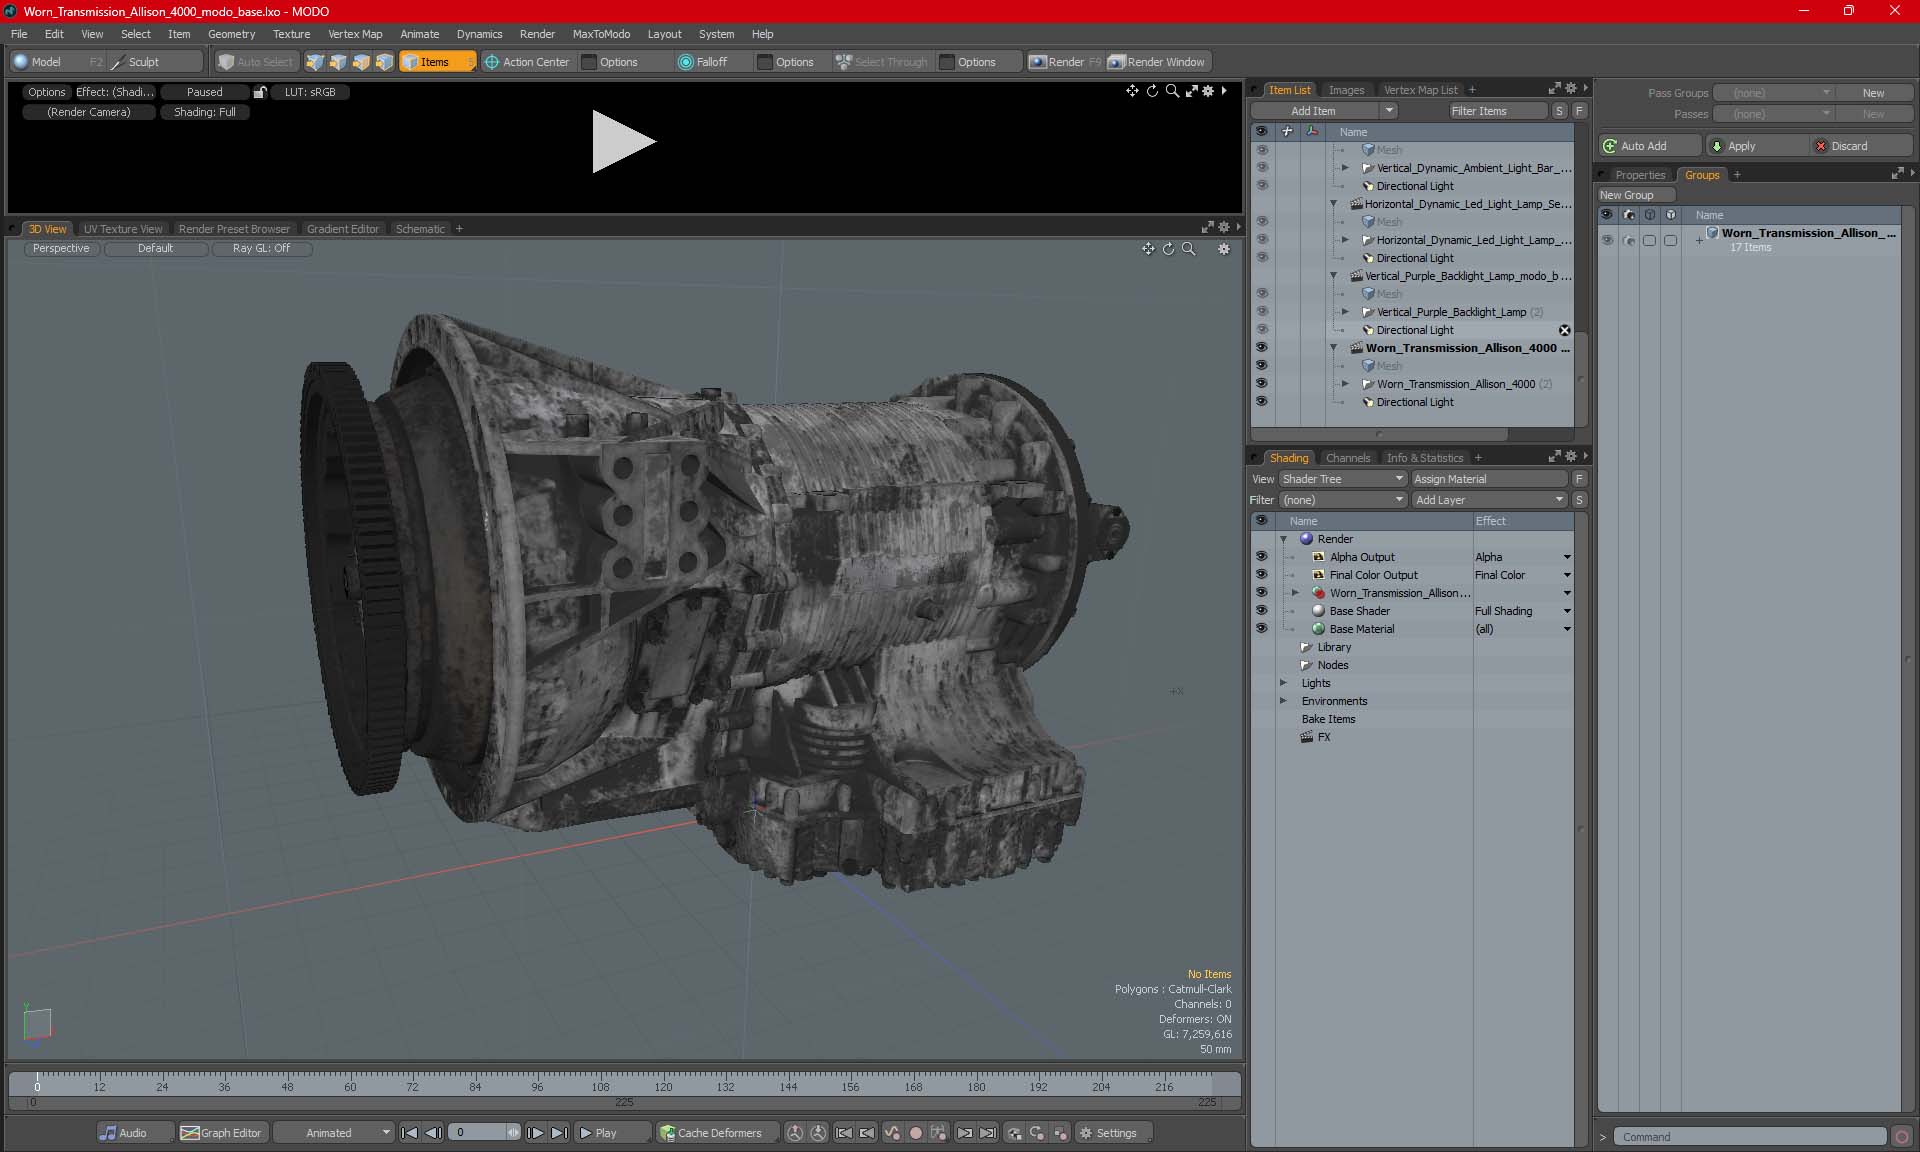Collapse Horizontal_Dynamic_Led_Light_Lamp scene
This screenshot has width=1920, height=1152.
(x=1333, y=204)
